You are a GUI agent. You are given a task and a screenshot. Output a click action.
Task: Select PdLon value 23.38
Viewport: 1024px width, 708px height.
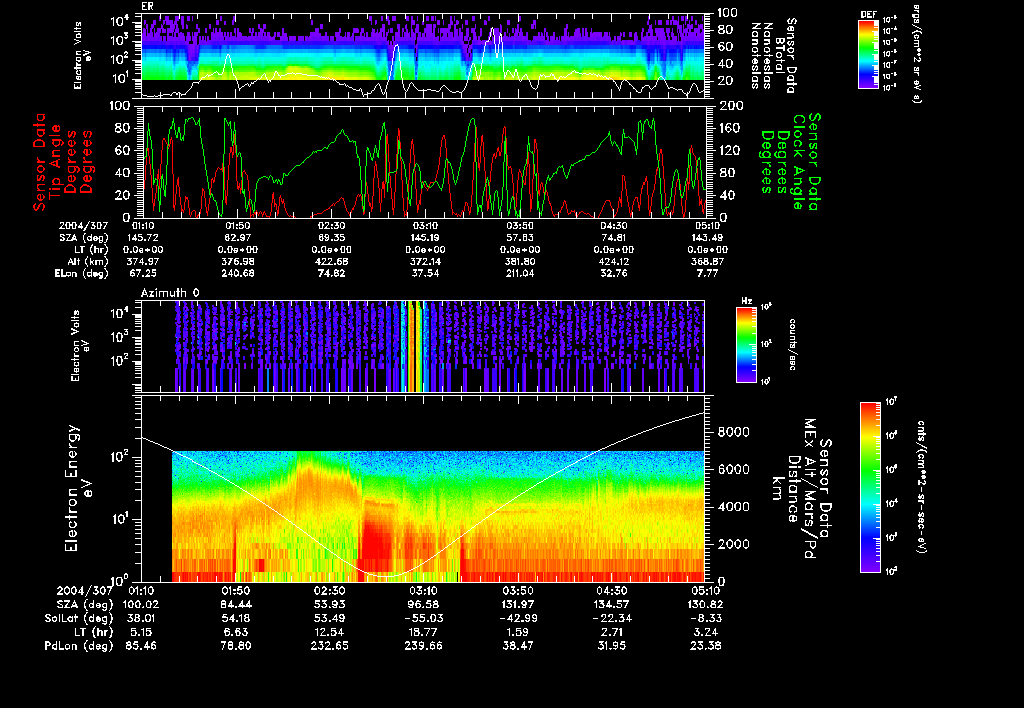click(705, 646)
